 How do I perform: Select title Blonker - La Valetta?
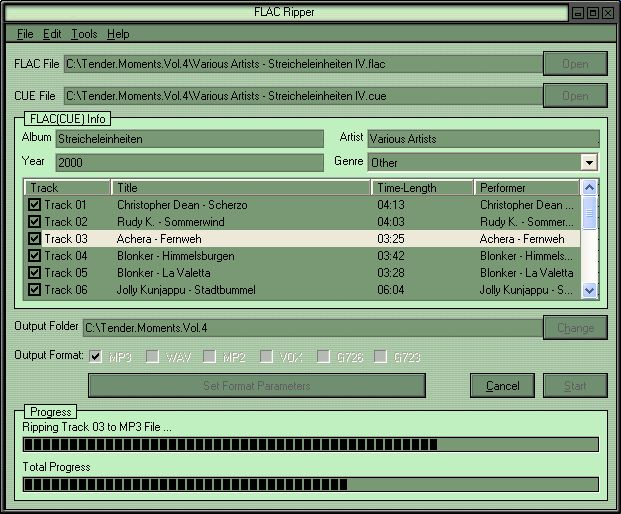coord(164,273)
